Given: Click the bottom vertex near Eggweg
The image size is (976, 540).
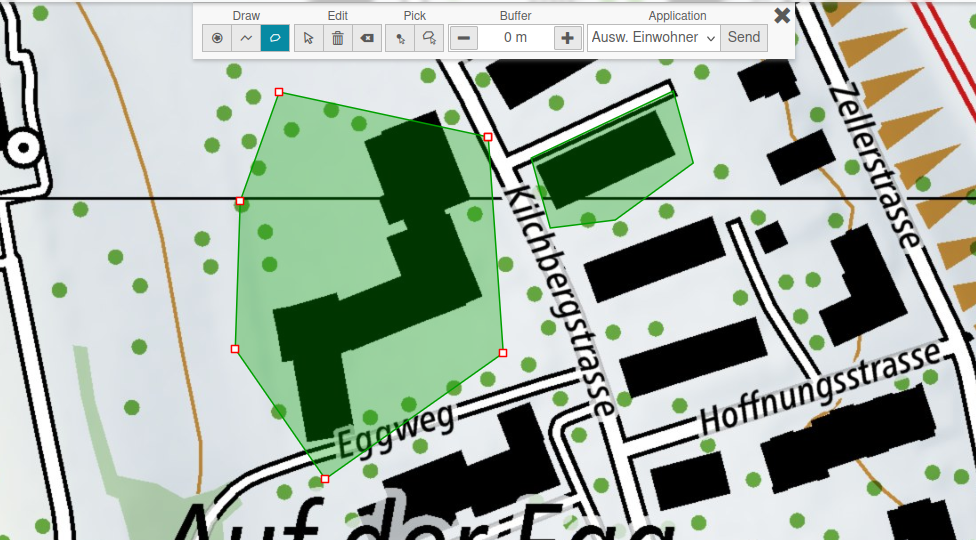Looking at the screenshot, I should coord(325,479).
